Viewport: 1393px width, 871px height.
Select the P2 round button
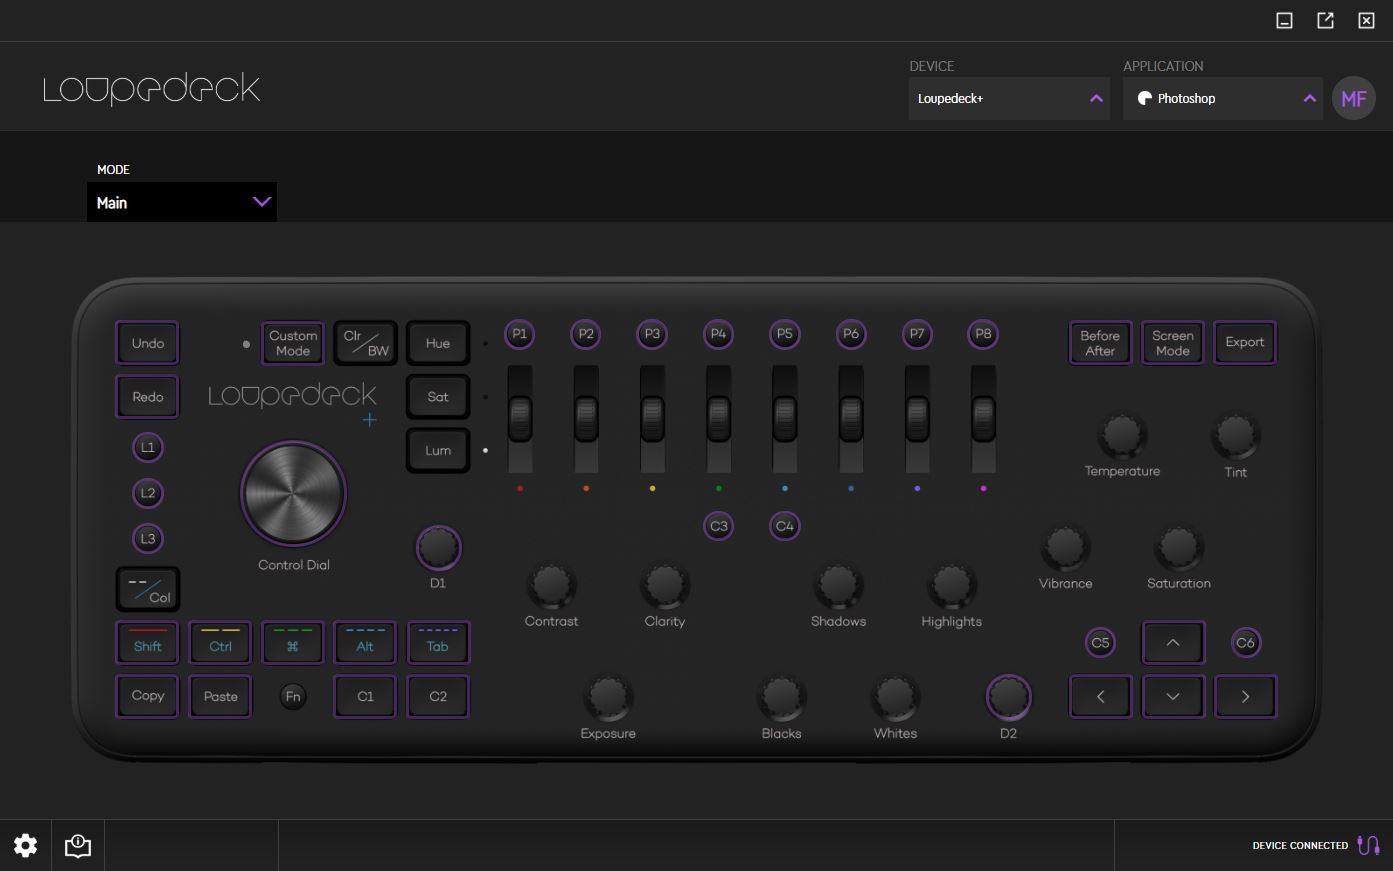586,334
